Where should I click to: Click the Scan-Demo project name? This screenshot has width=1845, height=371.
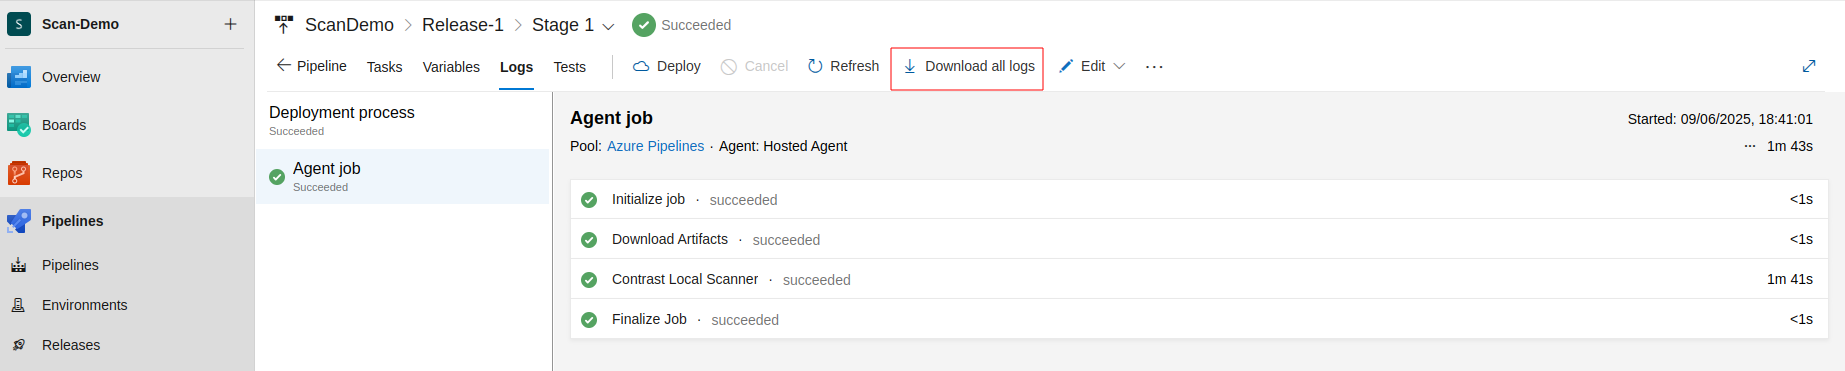[x=80, y=24]
